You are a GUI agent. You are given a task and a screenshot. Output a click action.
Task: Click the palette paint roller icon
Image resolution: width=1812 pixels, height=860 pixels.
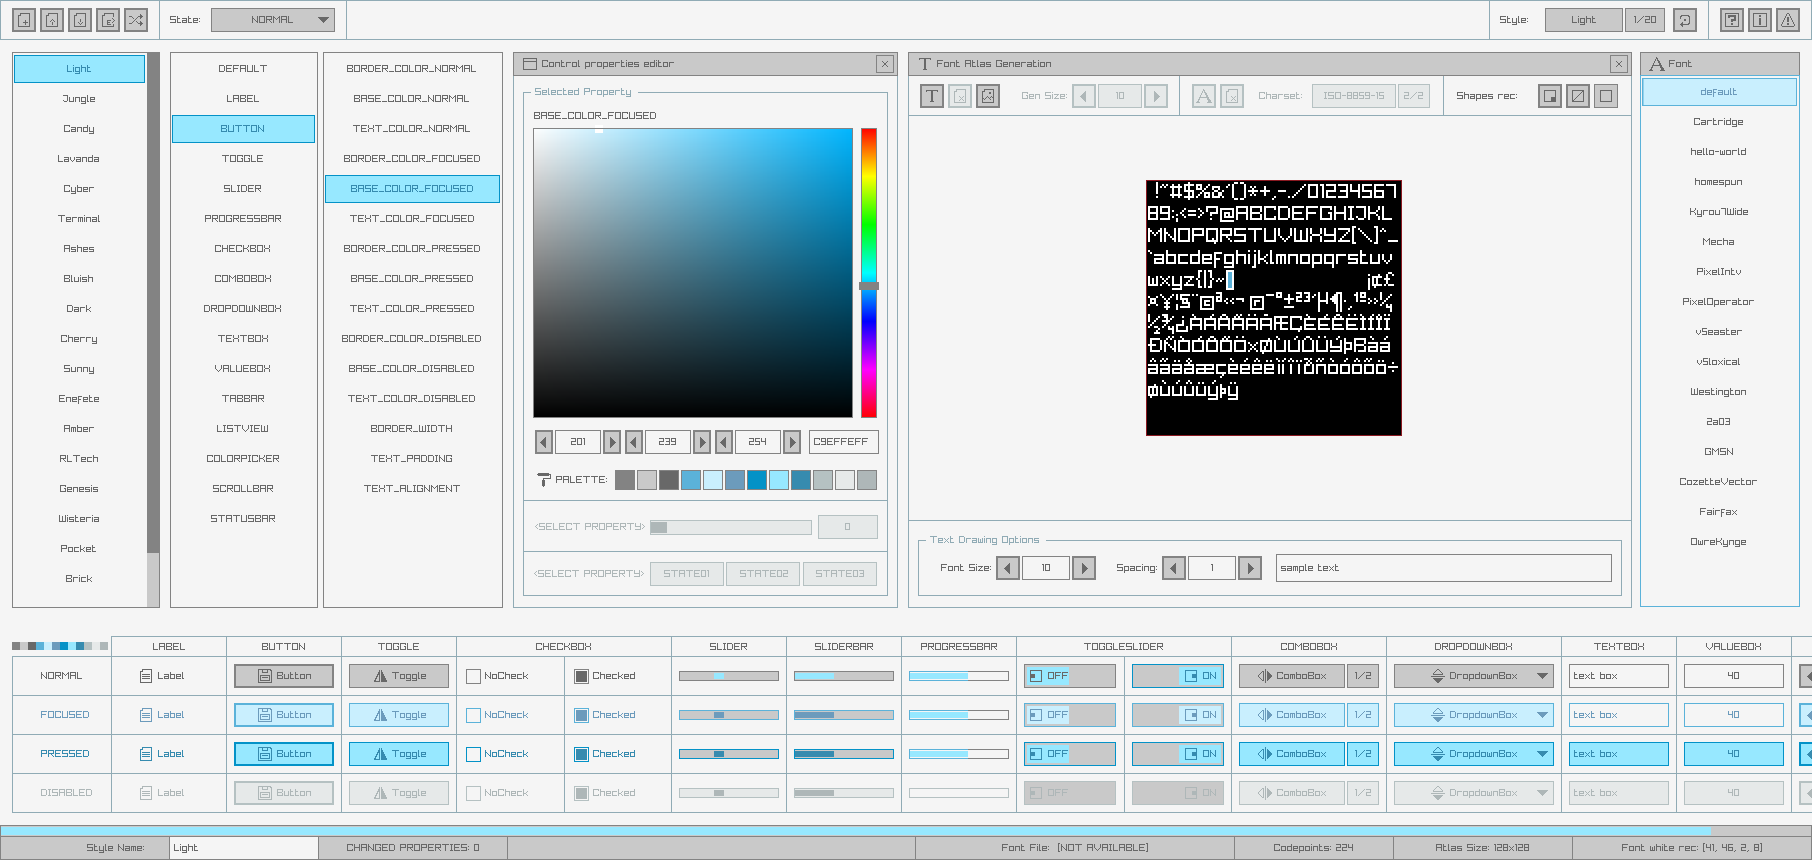pos(544,480)
